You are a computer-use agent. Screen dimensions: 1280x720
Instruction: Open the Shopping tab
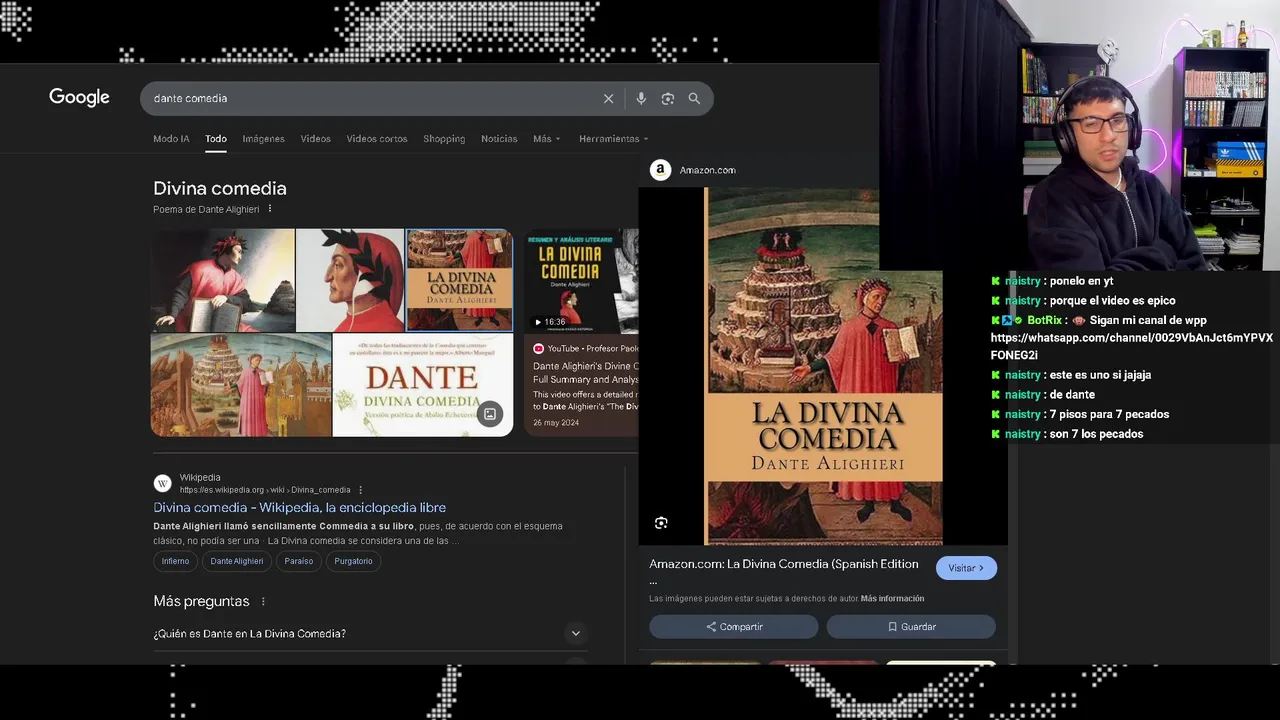(444, 139)
